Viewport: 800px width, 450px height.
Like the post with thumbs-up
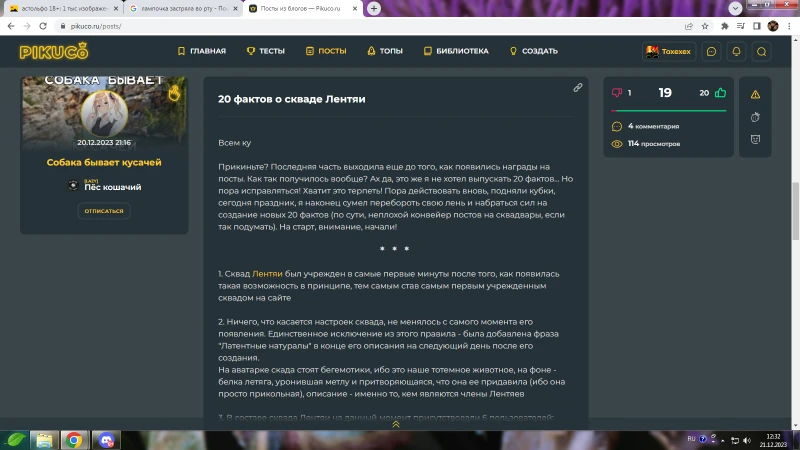pyautogui.click(x=720, y=92)
